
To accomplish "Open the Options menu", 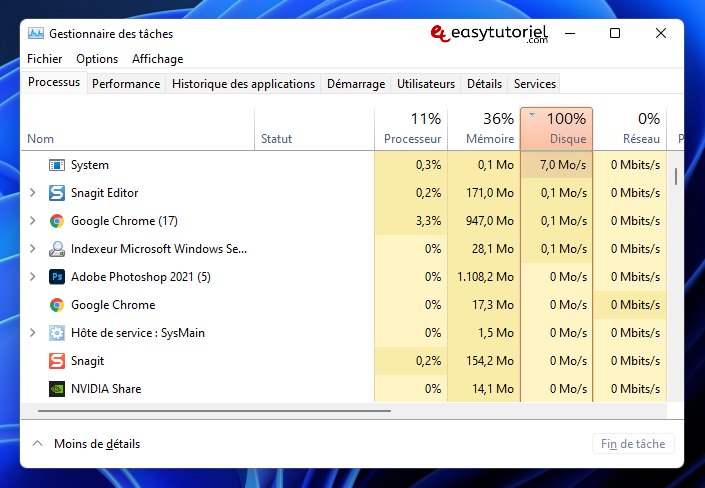I will [97, 59].
